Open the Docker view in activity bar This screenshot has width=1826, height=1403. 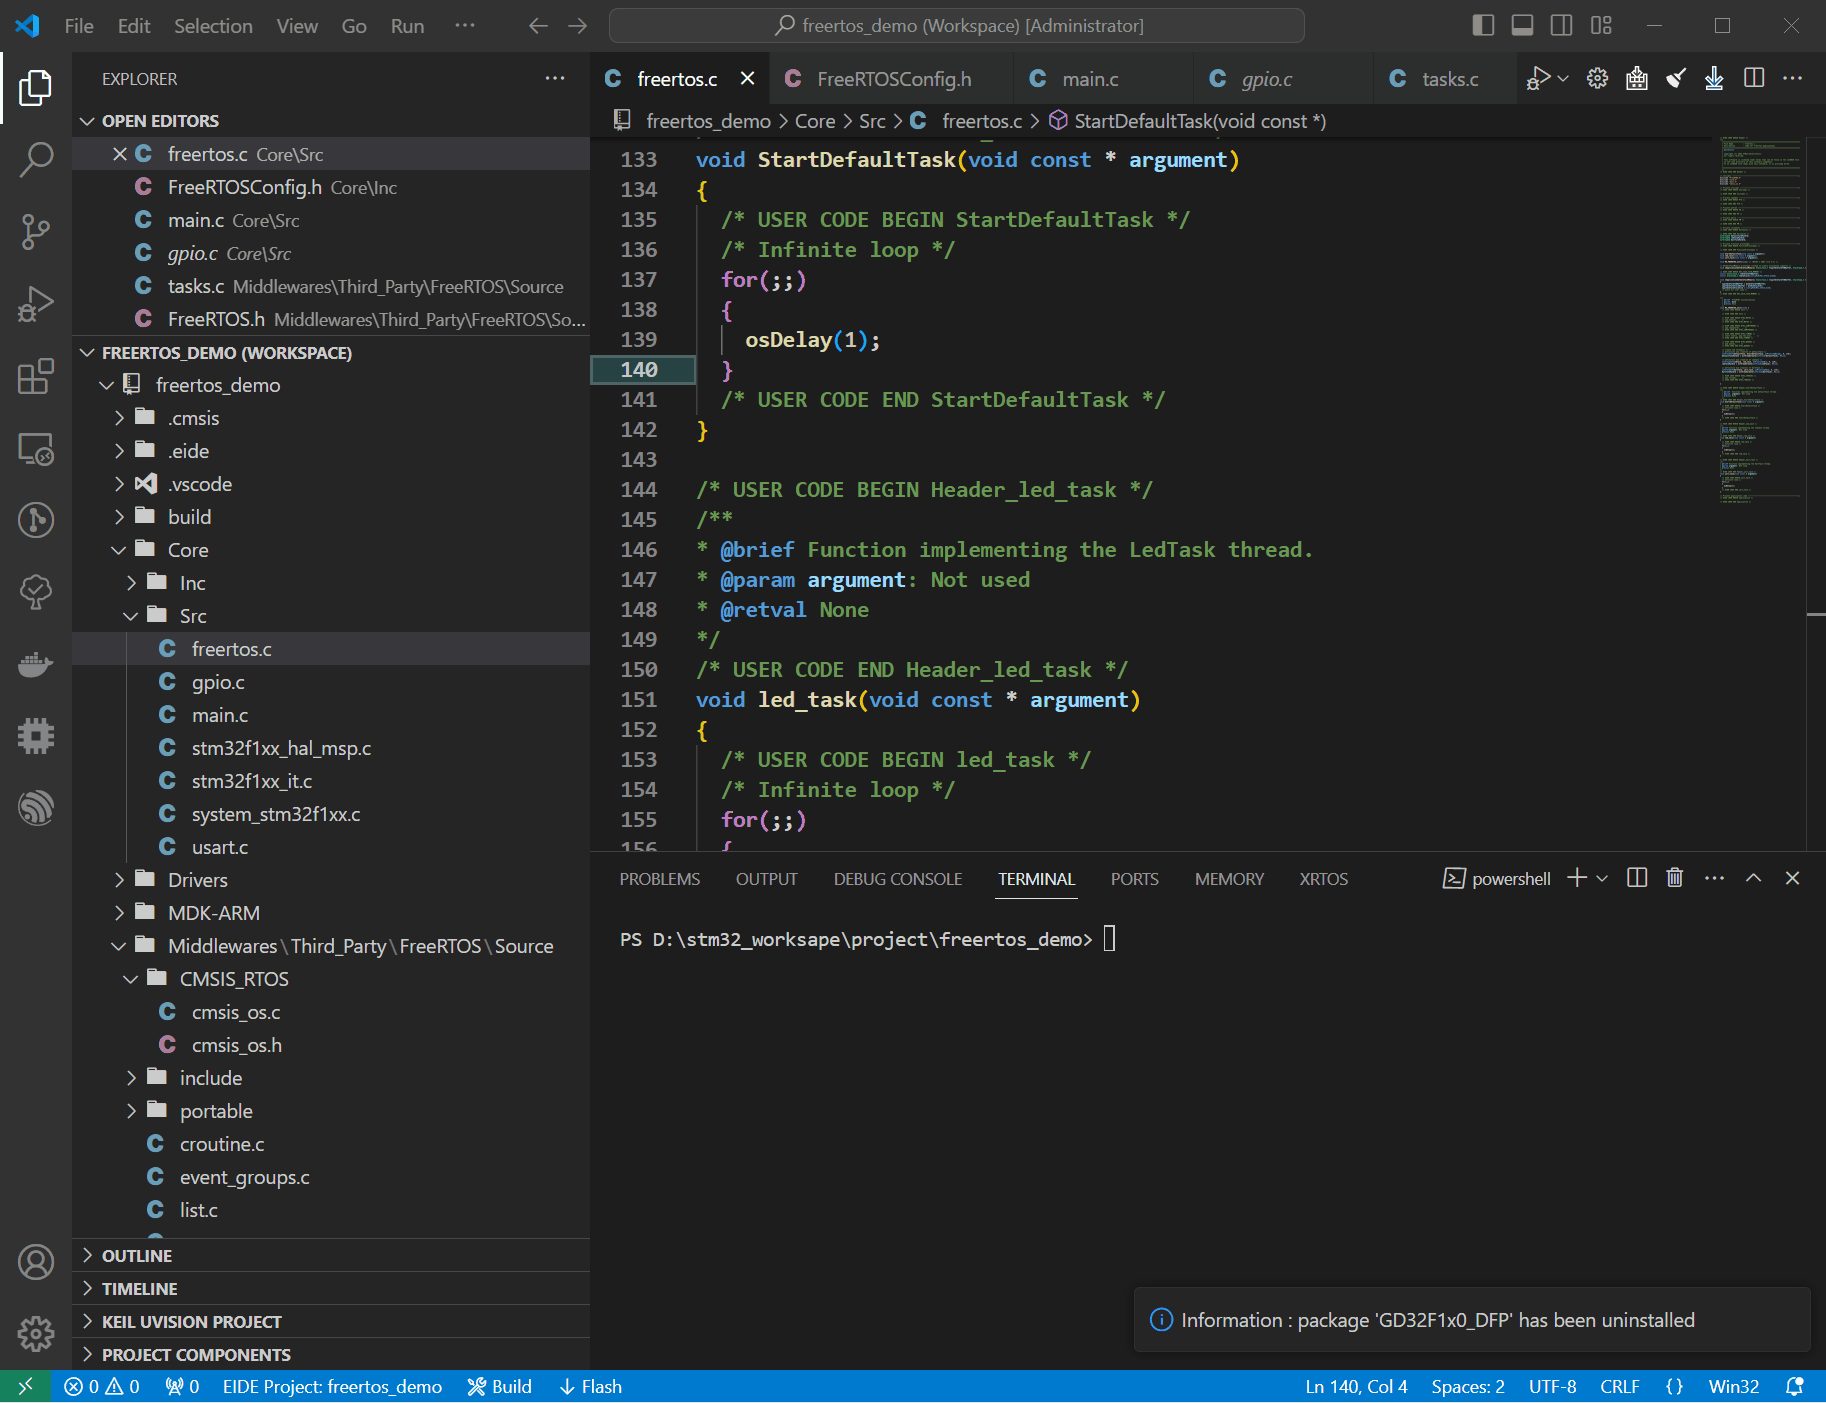coord(35,664)
